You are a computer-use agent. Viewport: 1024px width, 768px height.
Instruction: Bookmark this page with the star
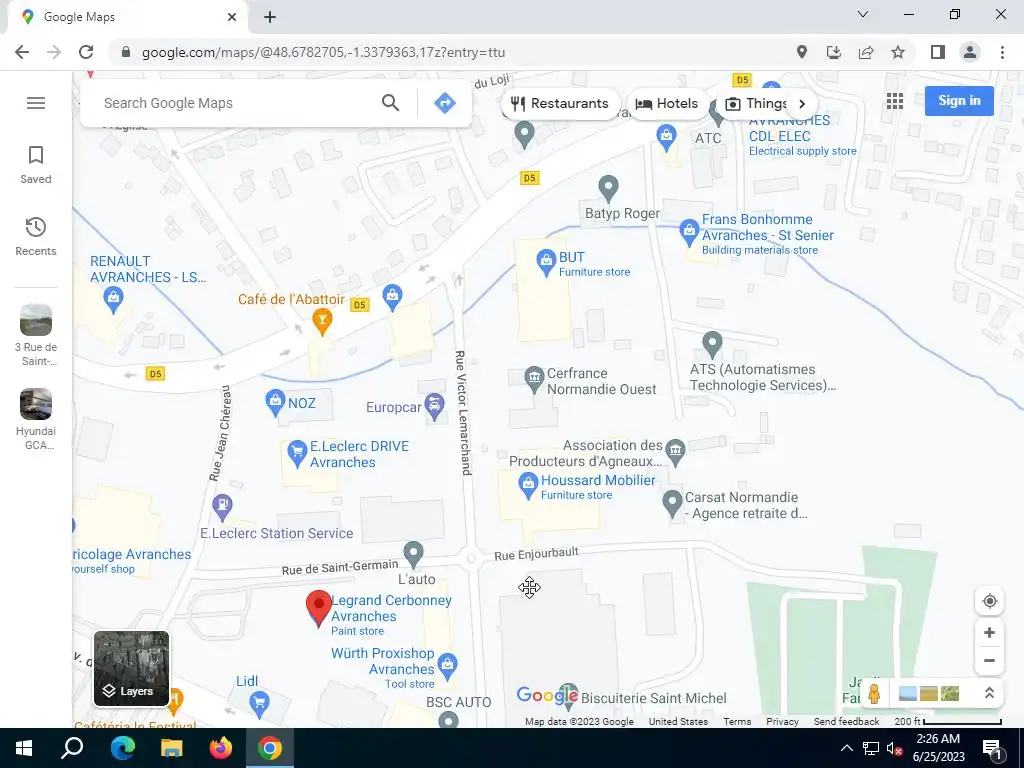898,52
